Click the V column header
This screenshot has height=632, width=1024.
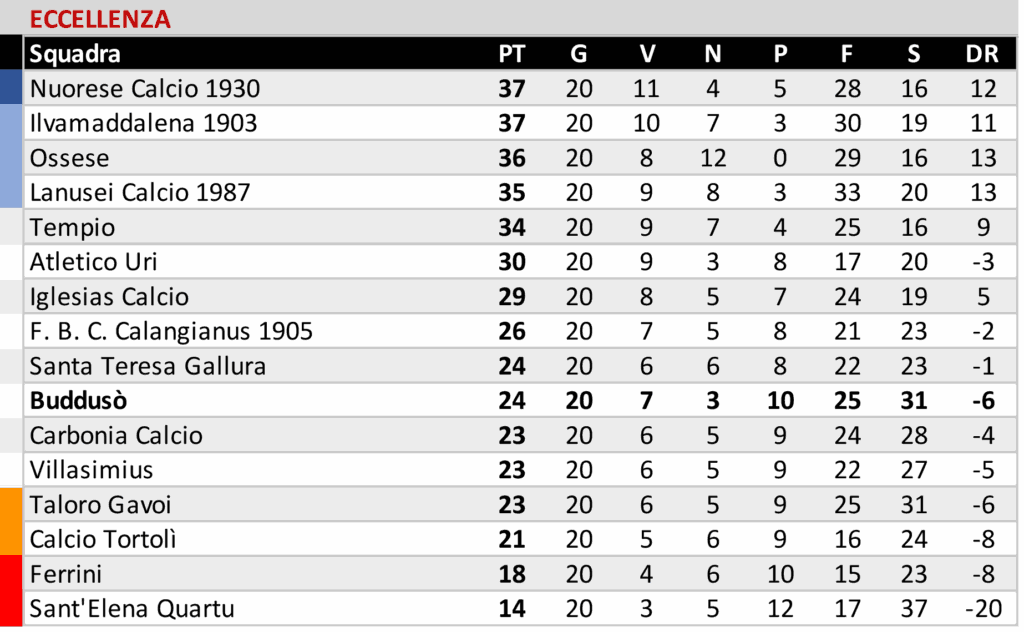point(646,54)
